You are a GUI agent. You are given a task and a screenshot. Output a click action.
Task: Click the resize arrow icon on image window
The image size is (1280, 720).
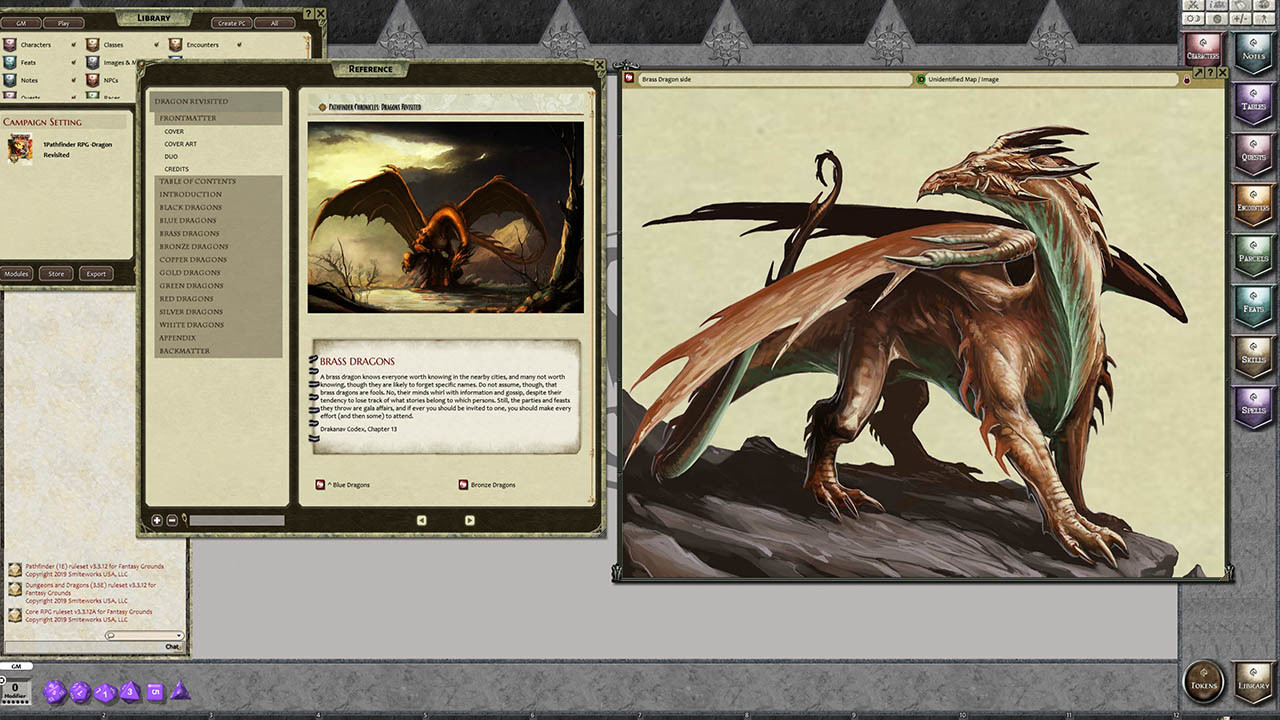tap(1199, 73)
